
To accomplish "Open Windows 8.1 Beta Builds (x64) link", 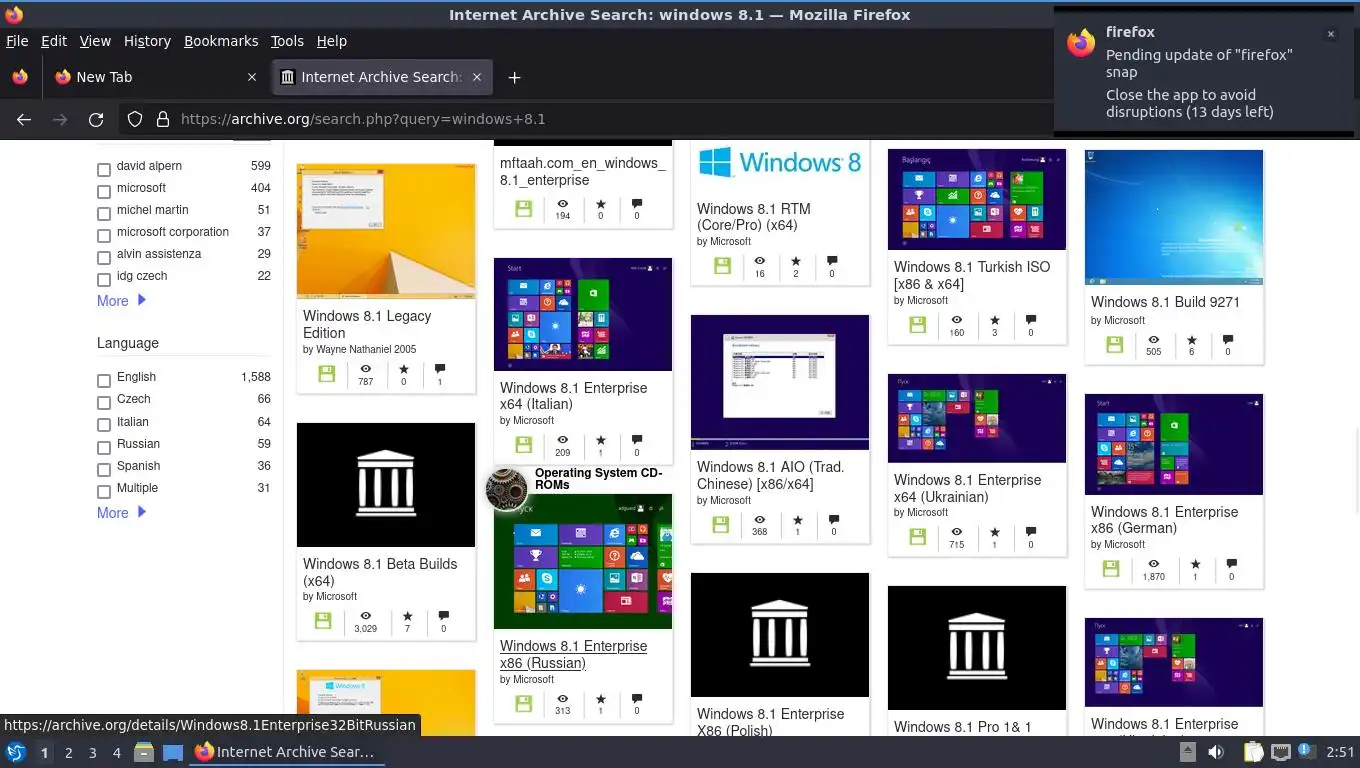I will click(380, 572).
